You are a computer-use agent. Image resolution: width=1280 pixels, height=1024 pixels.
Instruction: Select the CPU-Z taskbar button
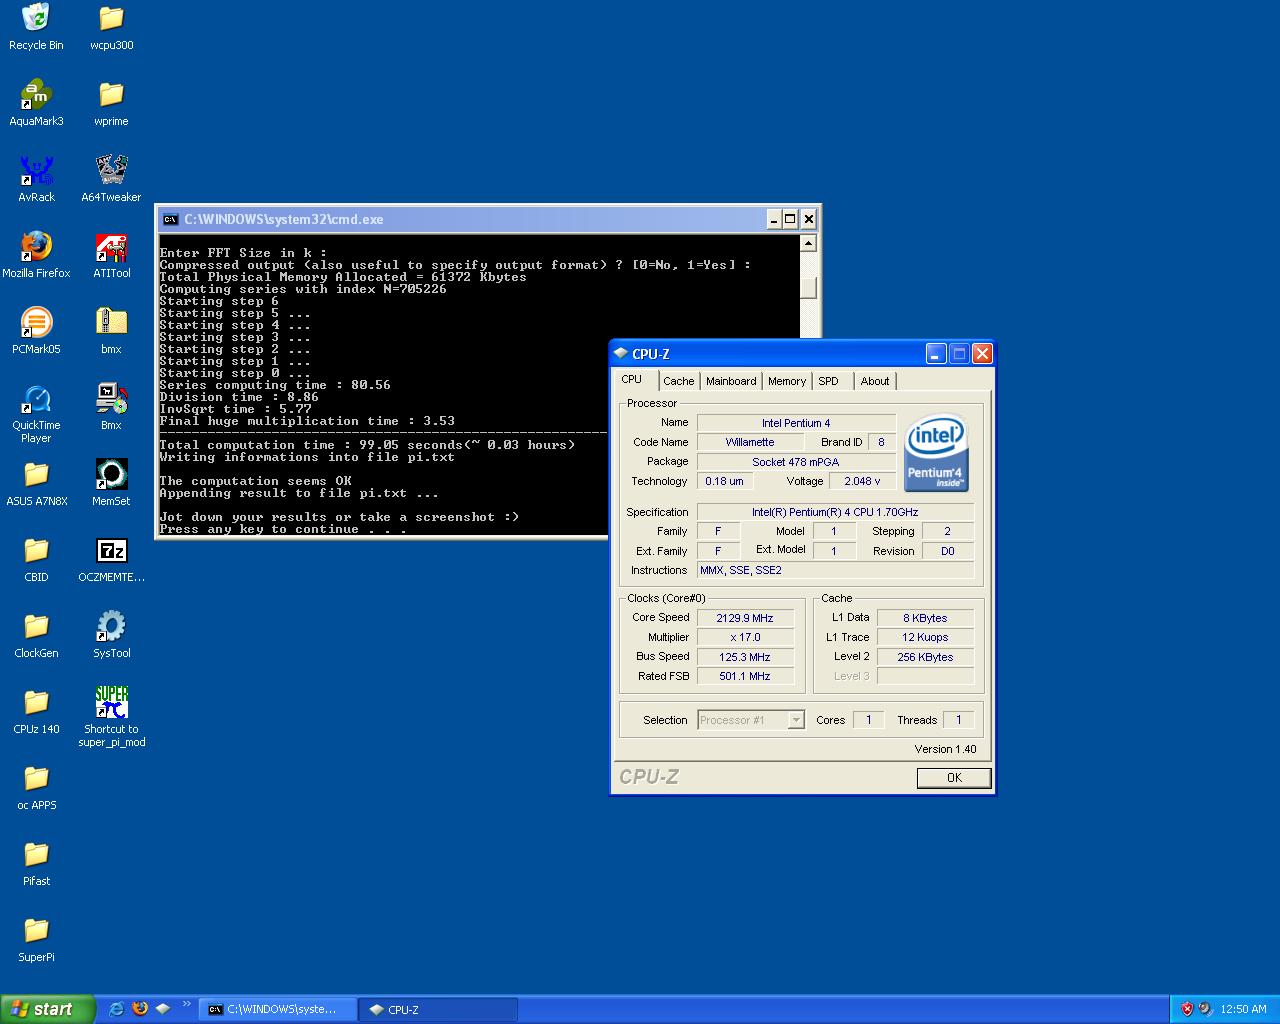(439, 1009)
